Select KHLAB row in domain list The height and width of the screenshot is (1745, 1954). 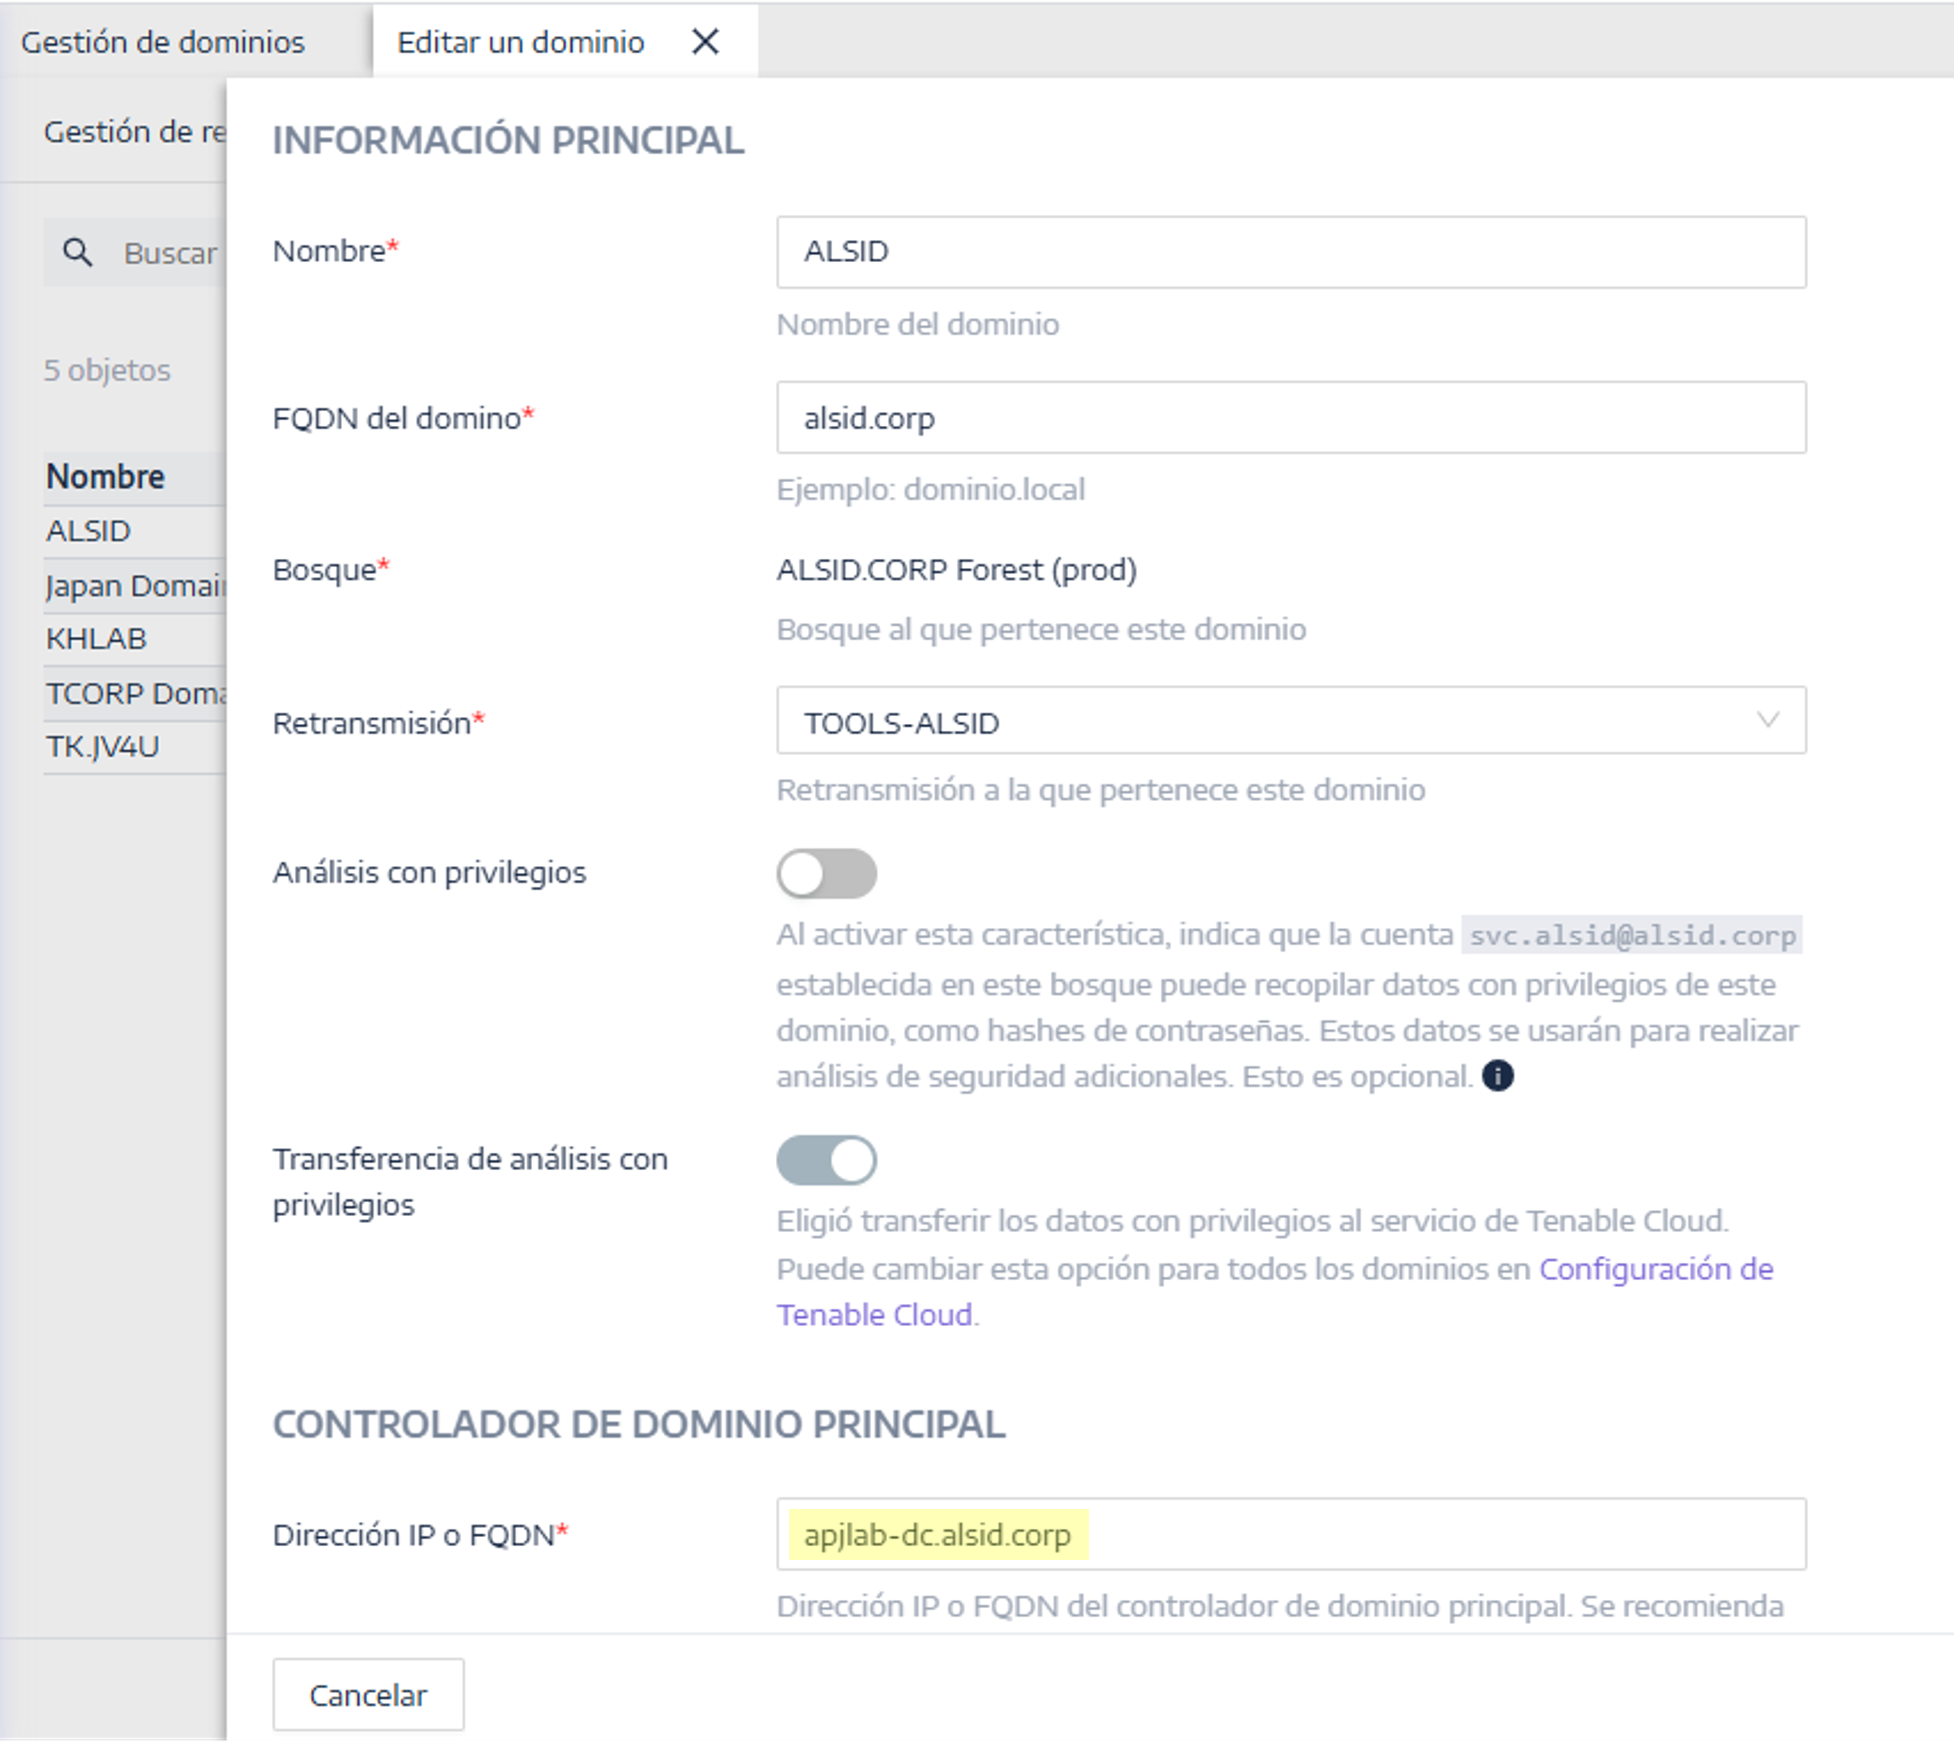[x=135, y=639]
